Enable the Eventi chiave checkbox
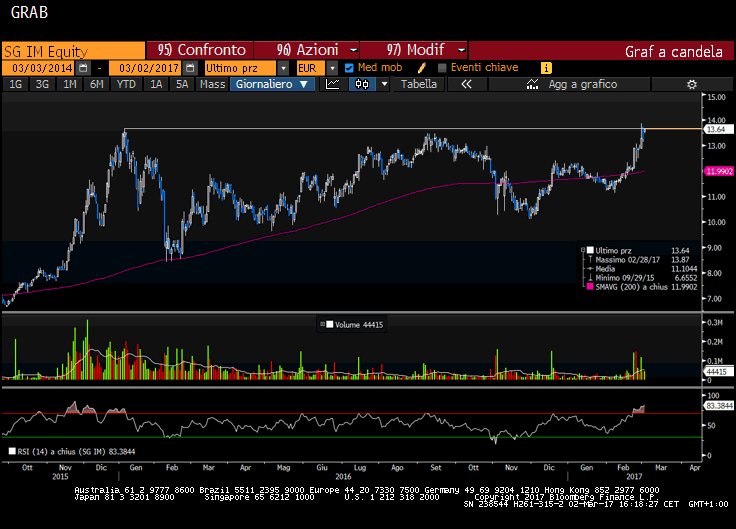736x529 pixels. (x=441, y=67)
